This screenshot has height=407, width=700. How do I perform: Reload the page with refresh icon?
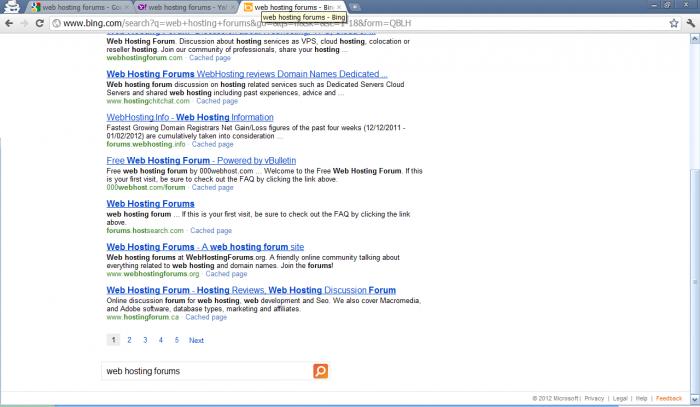coord(40,23)
